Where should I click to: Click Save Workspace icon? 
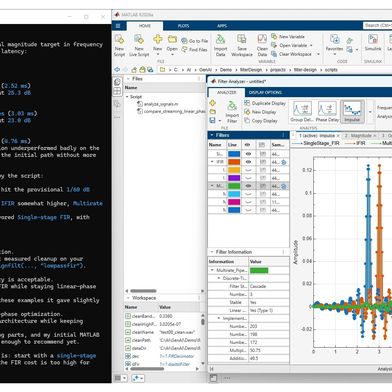pyautogui.click(x=242, y=39)
